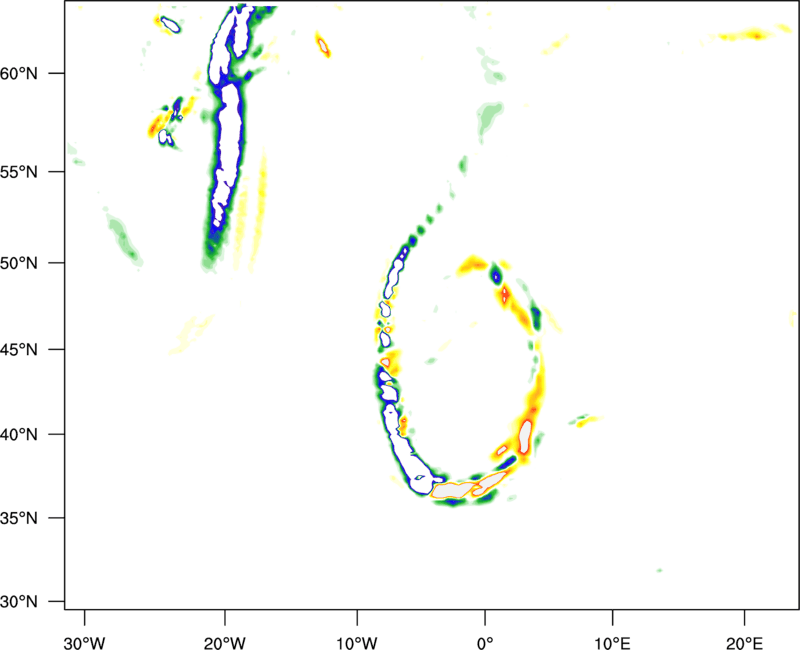Click the 10°E longitude label
800x650 pixels.
[x=612, y=643]
